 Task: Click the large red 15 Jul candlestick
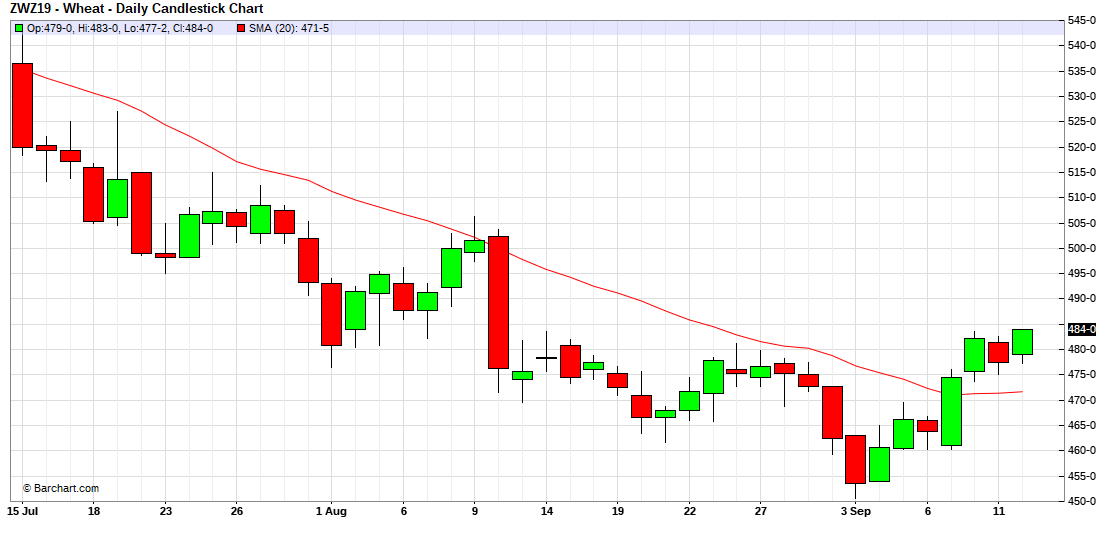pyautogui.click(x=23, y=105)
